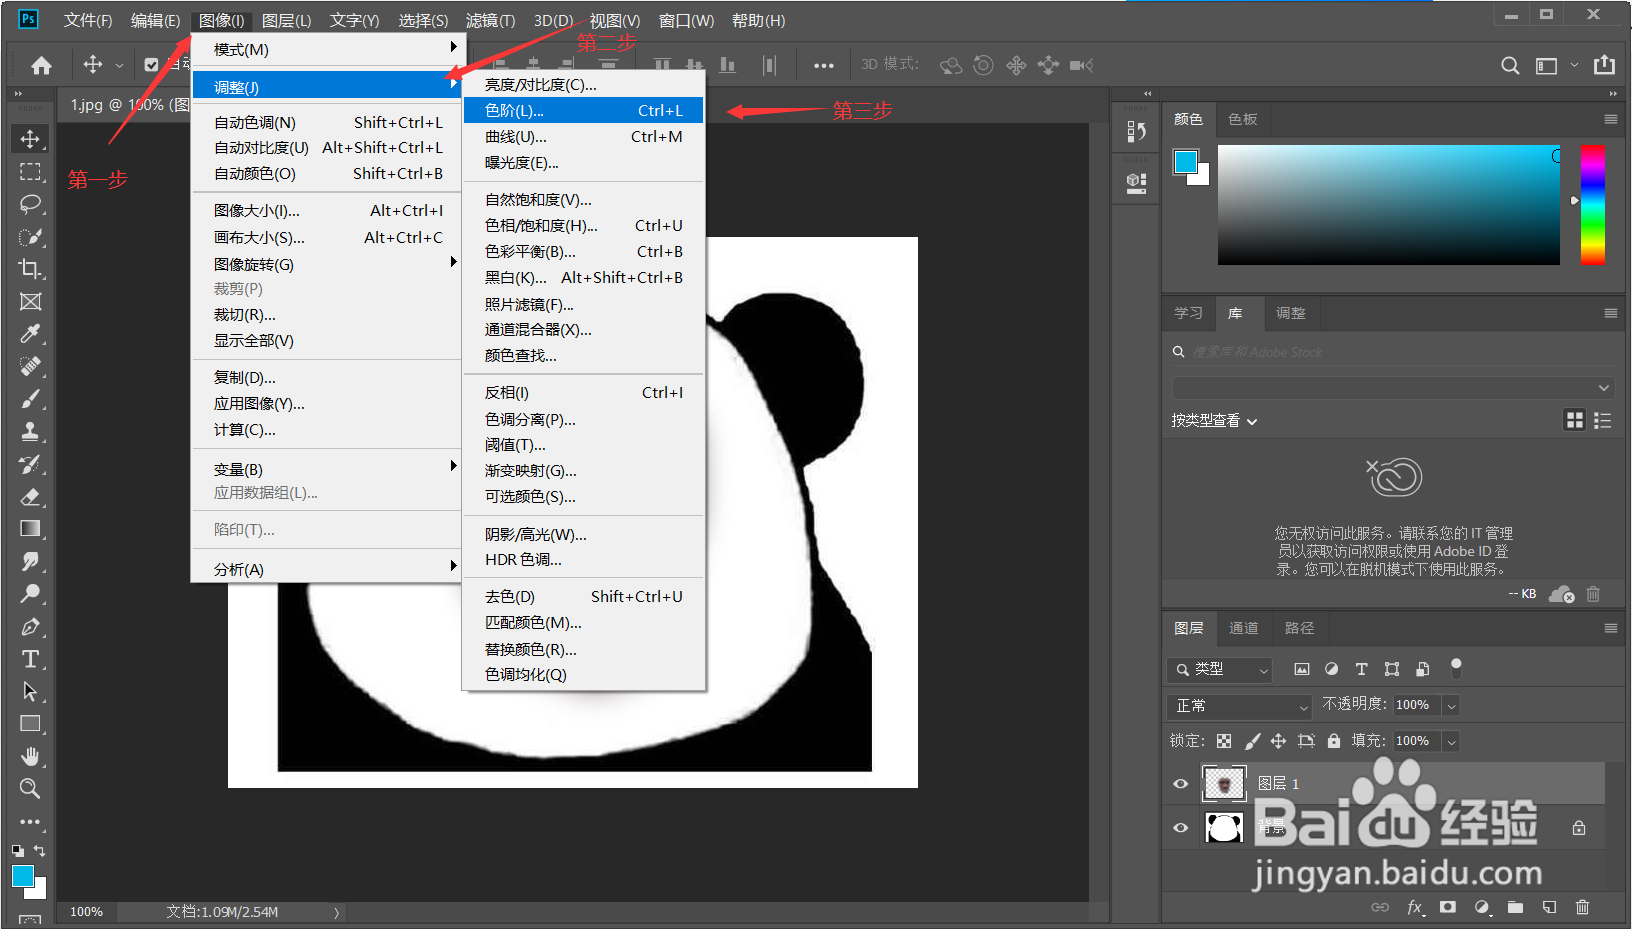Viewport: 1632px width, 929px height.
Task: Hide the 图层 1 layer
Action: point(1180,784)
